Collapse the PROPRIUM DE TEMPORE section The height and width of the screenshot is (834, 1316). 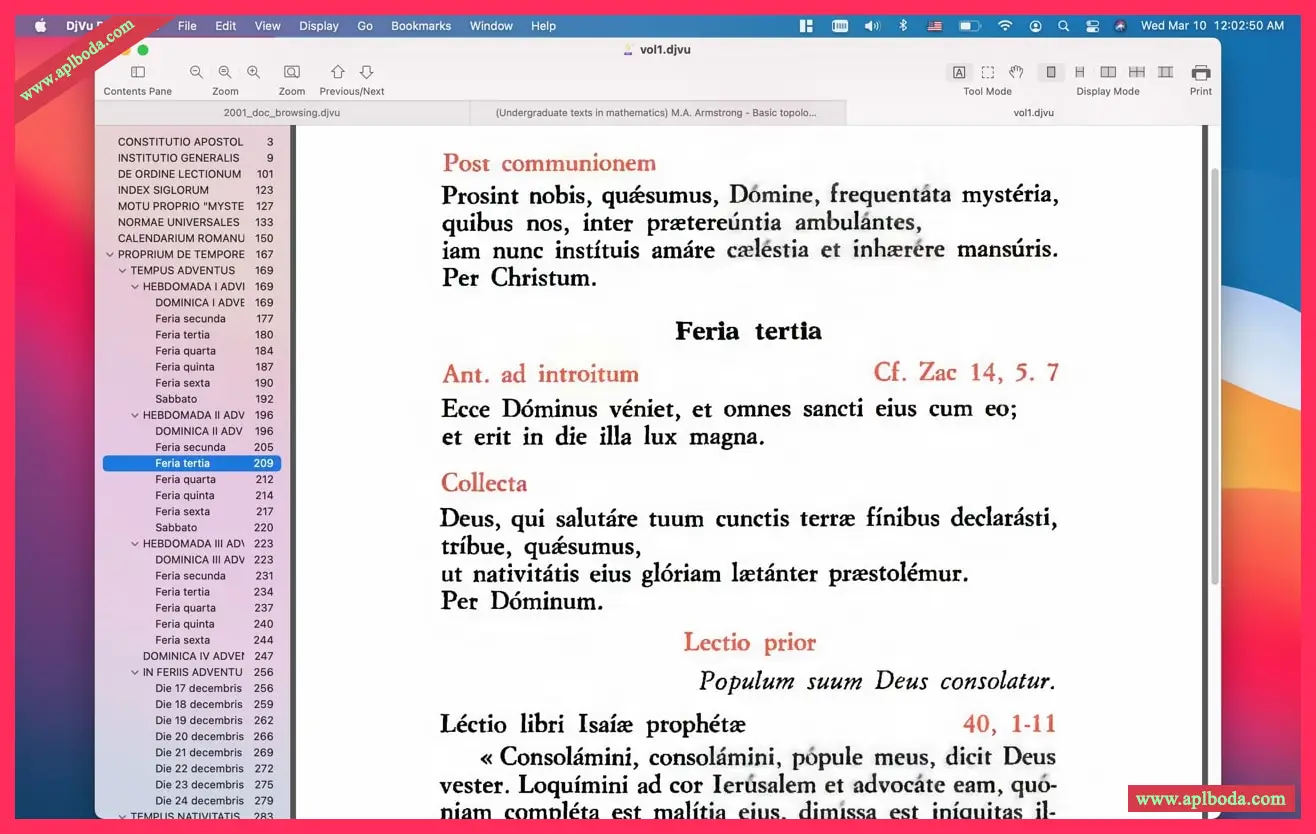tap(110, 254)
